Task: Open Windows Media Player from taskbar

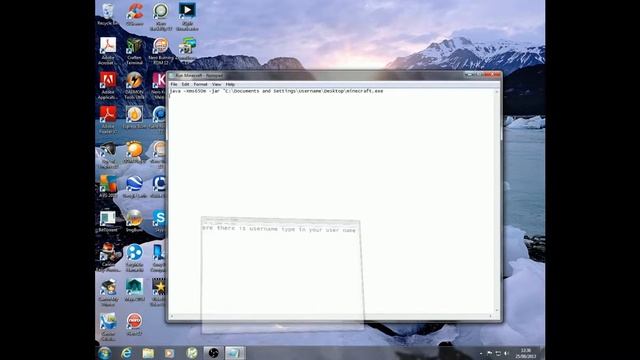Action: pyautogui.click(x=169, y=353)
